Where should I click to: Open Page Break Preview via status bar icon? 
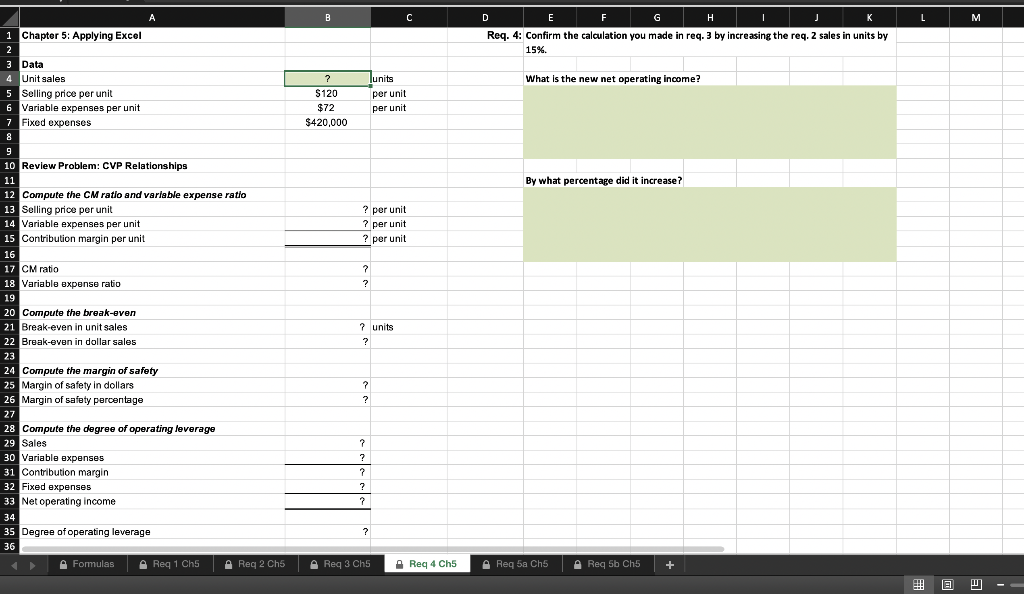(x=977, y=584)
